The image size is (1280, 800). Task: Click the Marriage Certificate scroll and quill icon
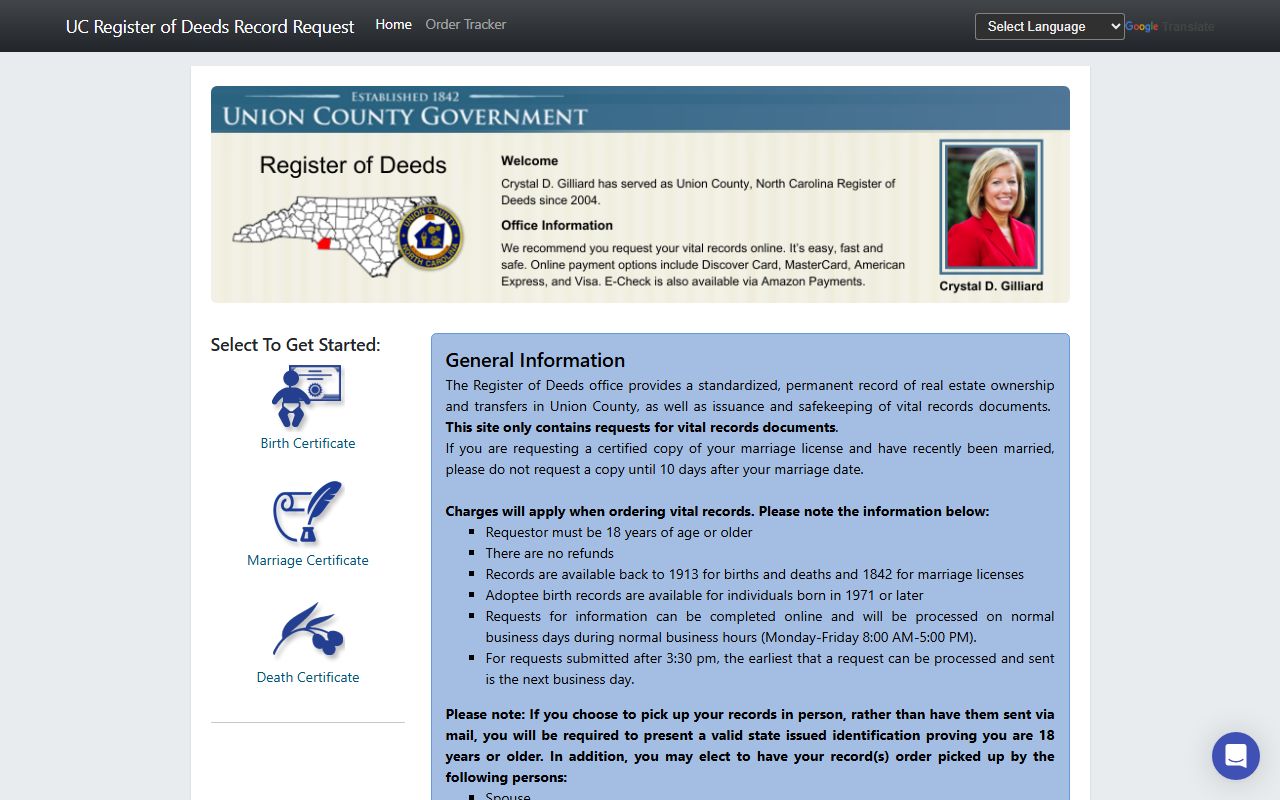307,513
